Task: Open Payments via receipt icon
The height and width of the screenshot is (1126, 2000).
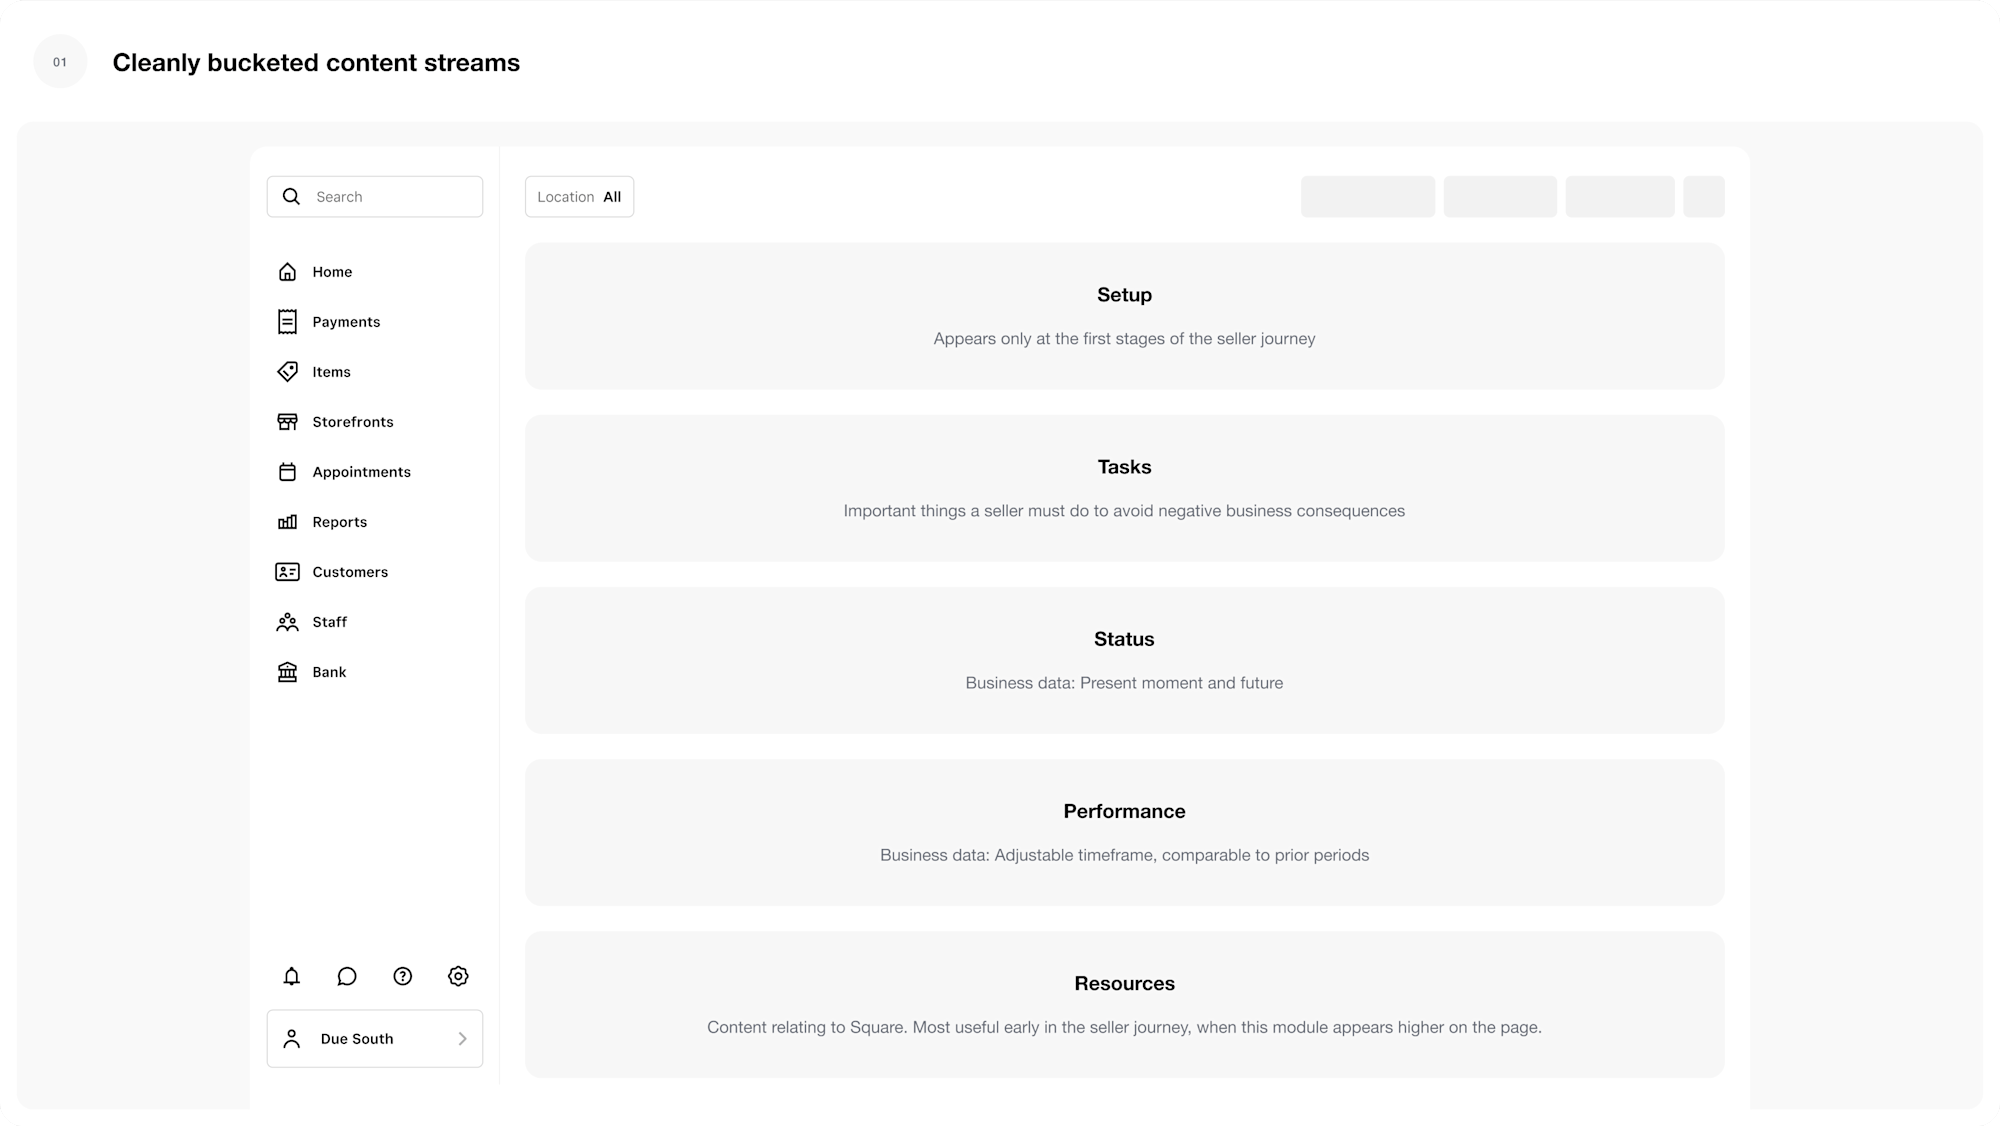Action: coord(287,322)
